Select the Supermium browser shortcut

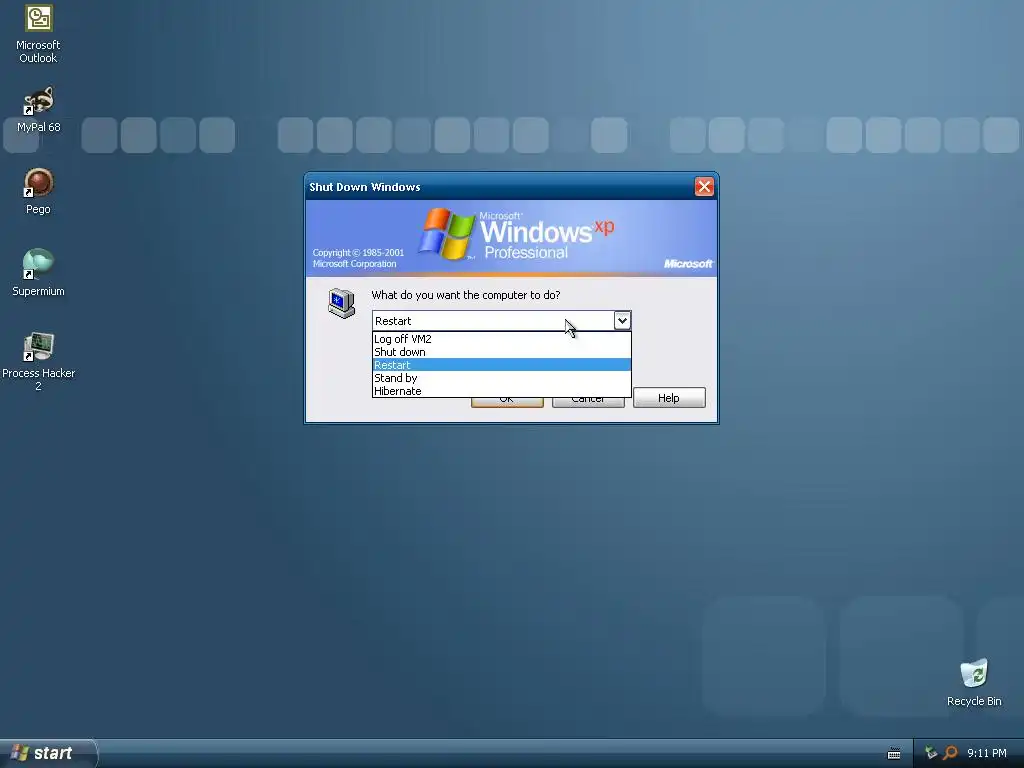pyautogui.click(x=38, y=273)
